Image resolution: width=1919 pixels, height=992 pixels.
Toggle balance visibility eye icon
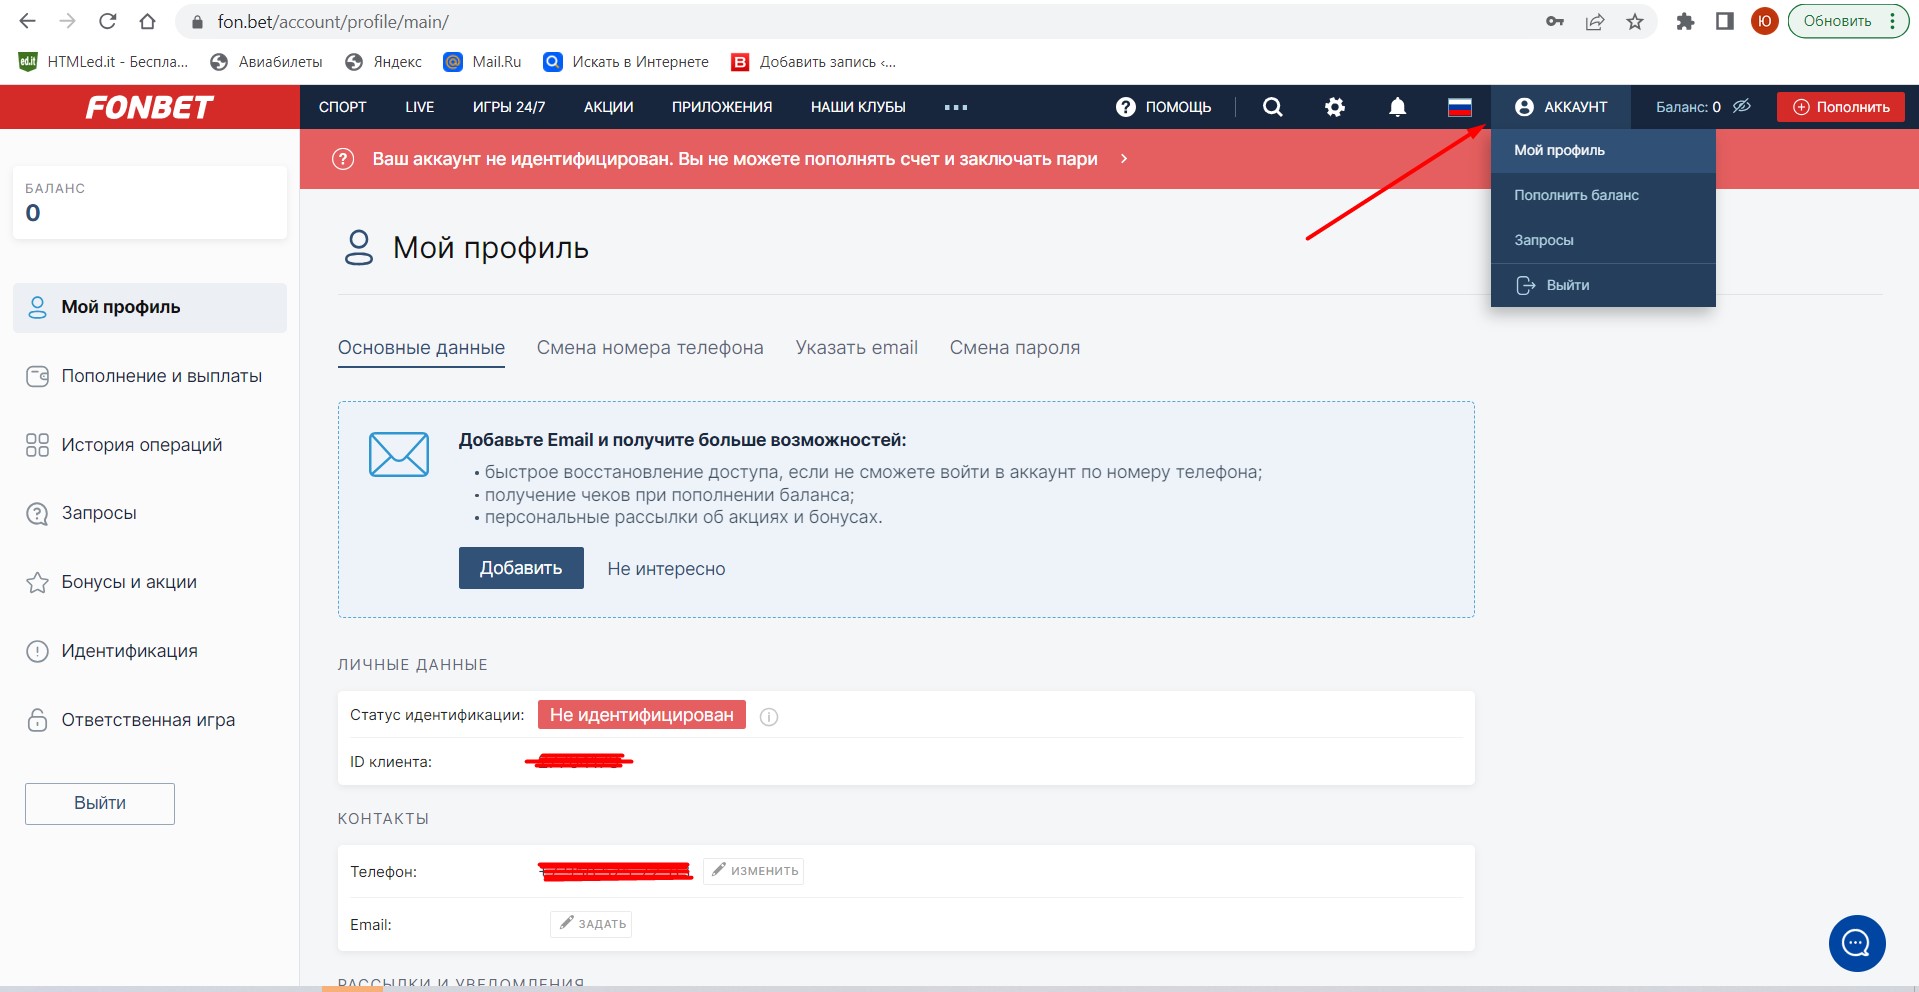(1742, 106)
